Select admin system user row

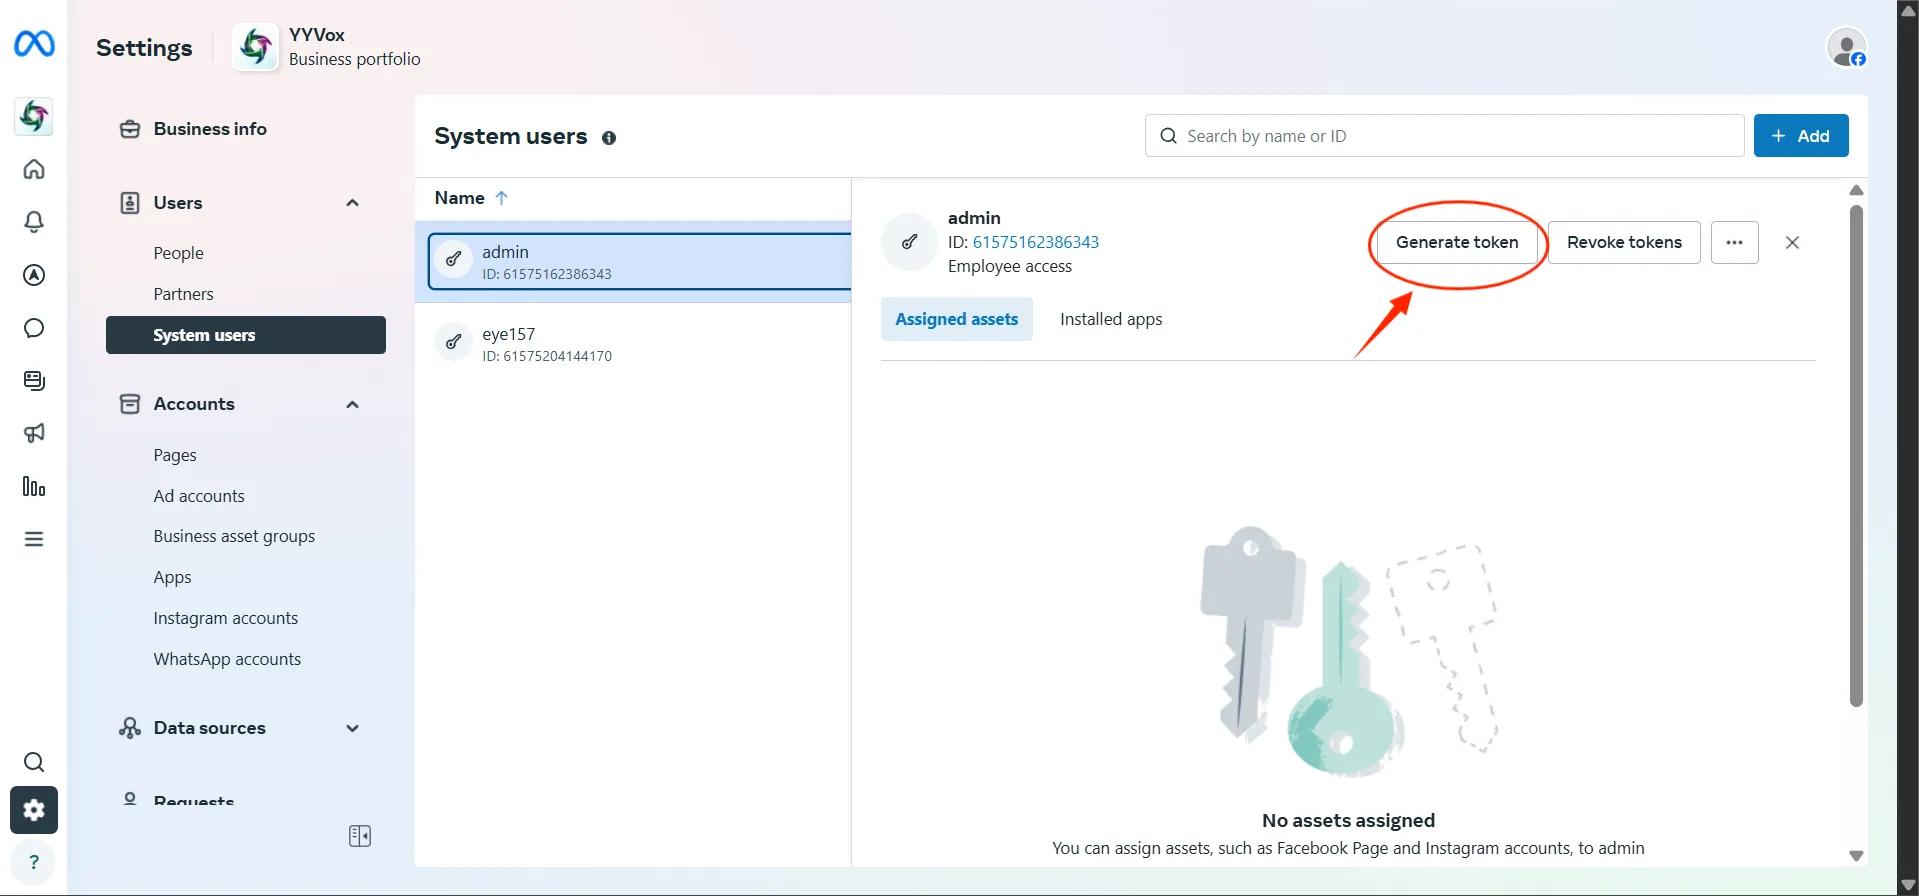click(640, 262)
